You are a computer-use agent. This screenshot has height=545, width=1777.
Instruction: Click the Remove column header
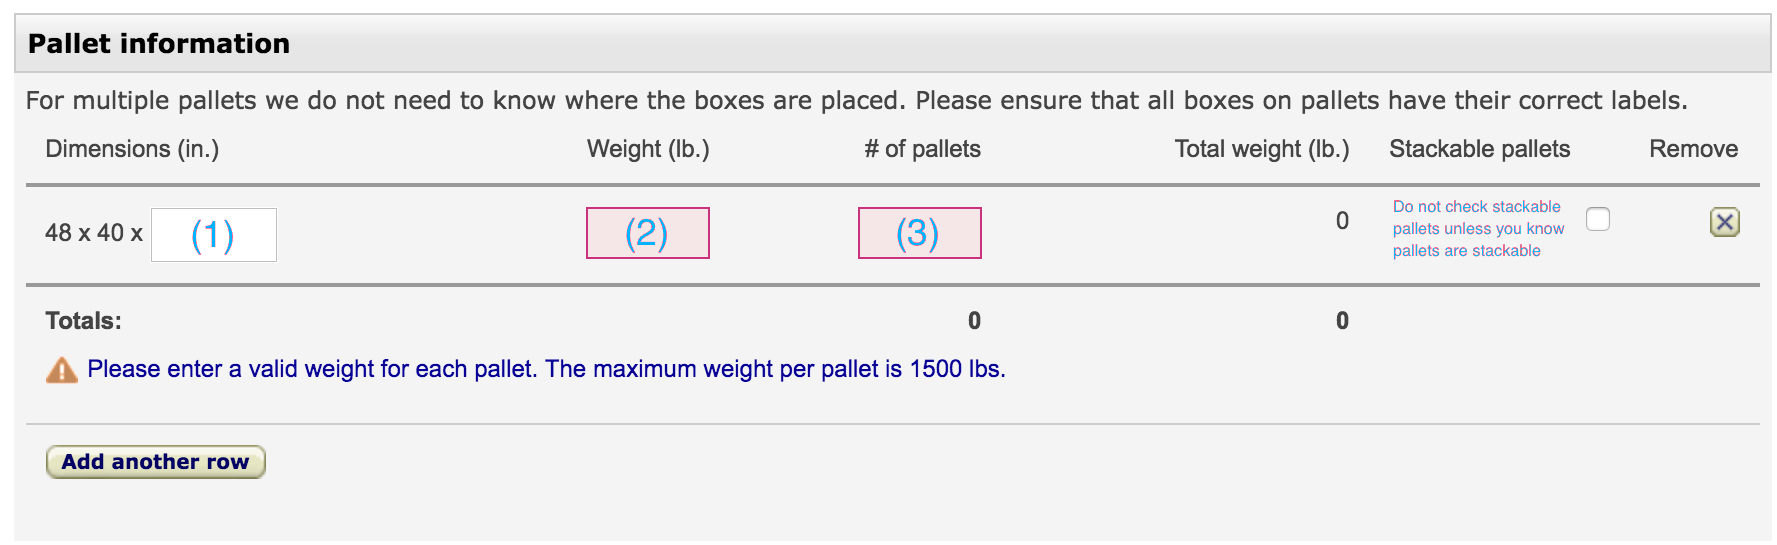1694,149
